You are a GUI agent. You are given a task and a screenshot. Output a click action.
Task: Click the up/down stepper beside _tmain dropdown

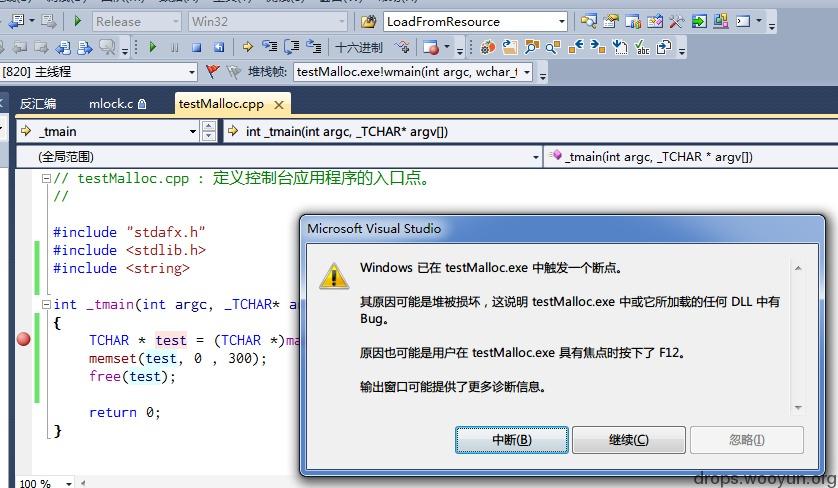(x=209, y=131)
